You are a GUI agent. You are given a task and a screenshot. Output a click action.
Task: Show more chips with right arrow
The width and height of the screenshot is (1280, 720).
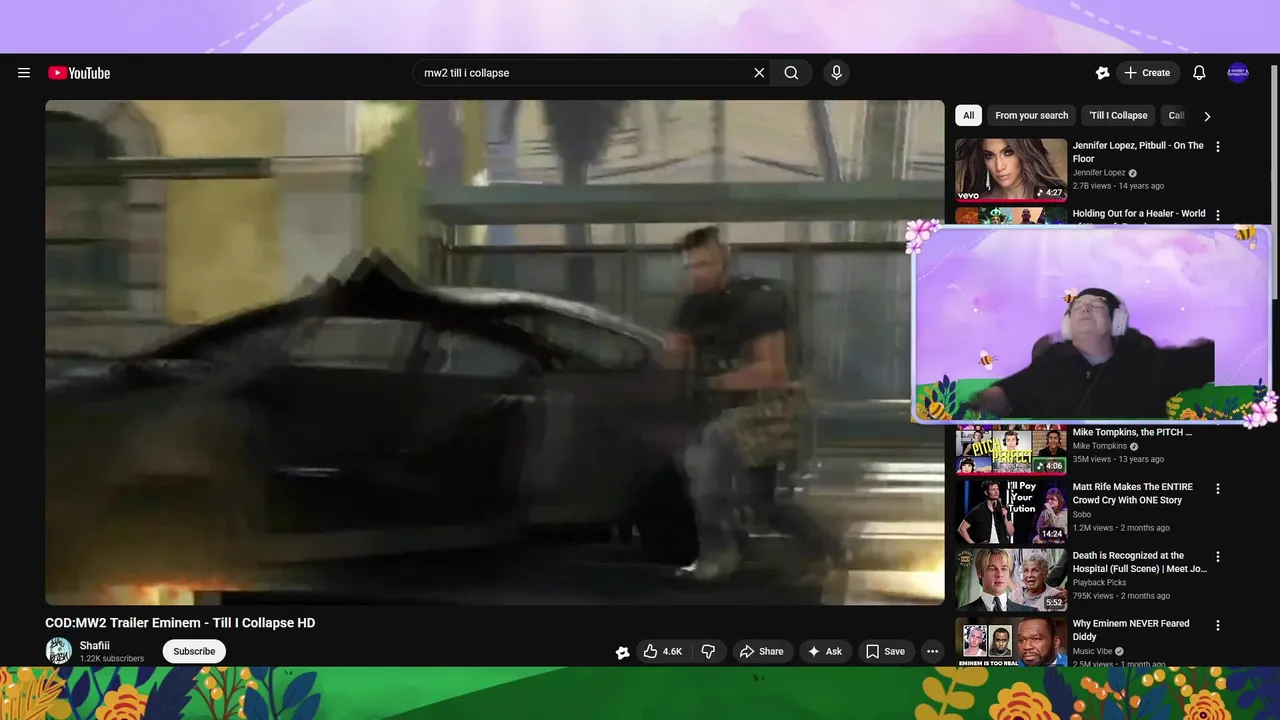(x=1207, y=116)
